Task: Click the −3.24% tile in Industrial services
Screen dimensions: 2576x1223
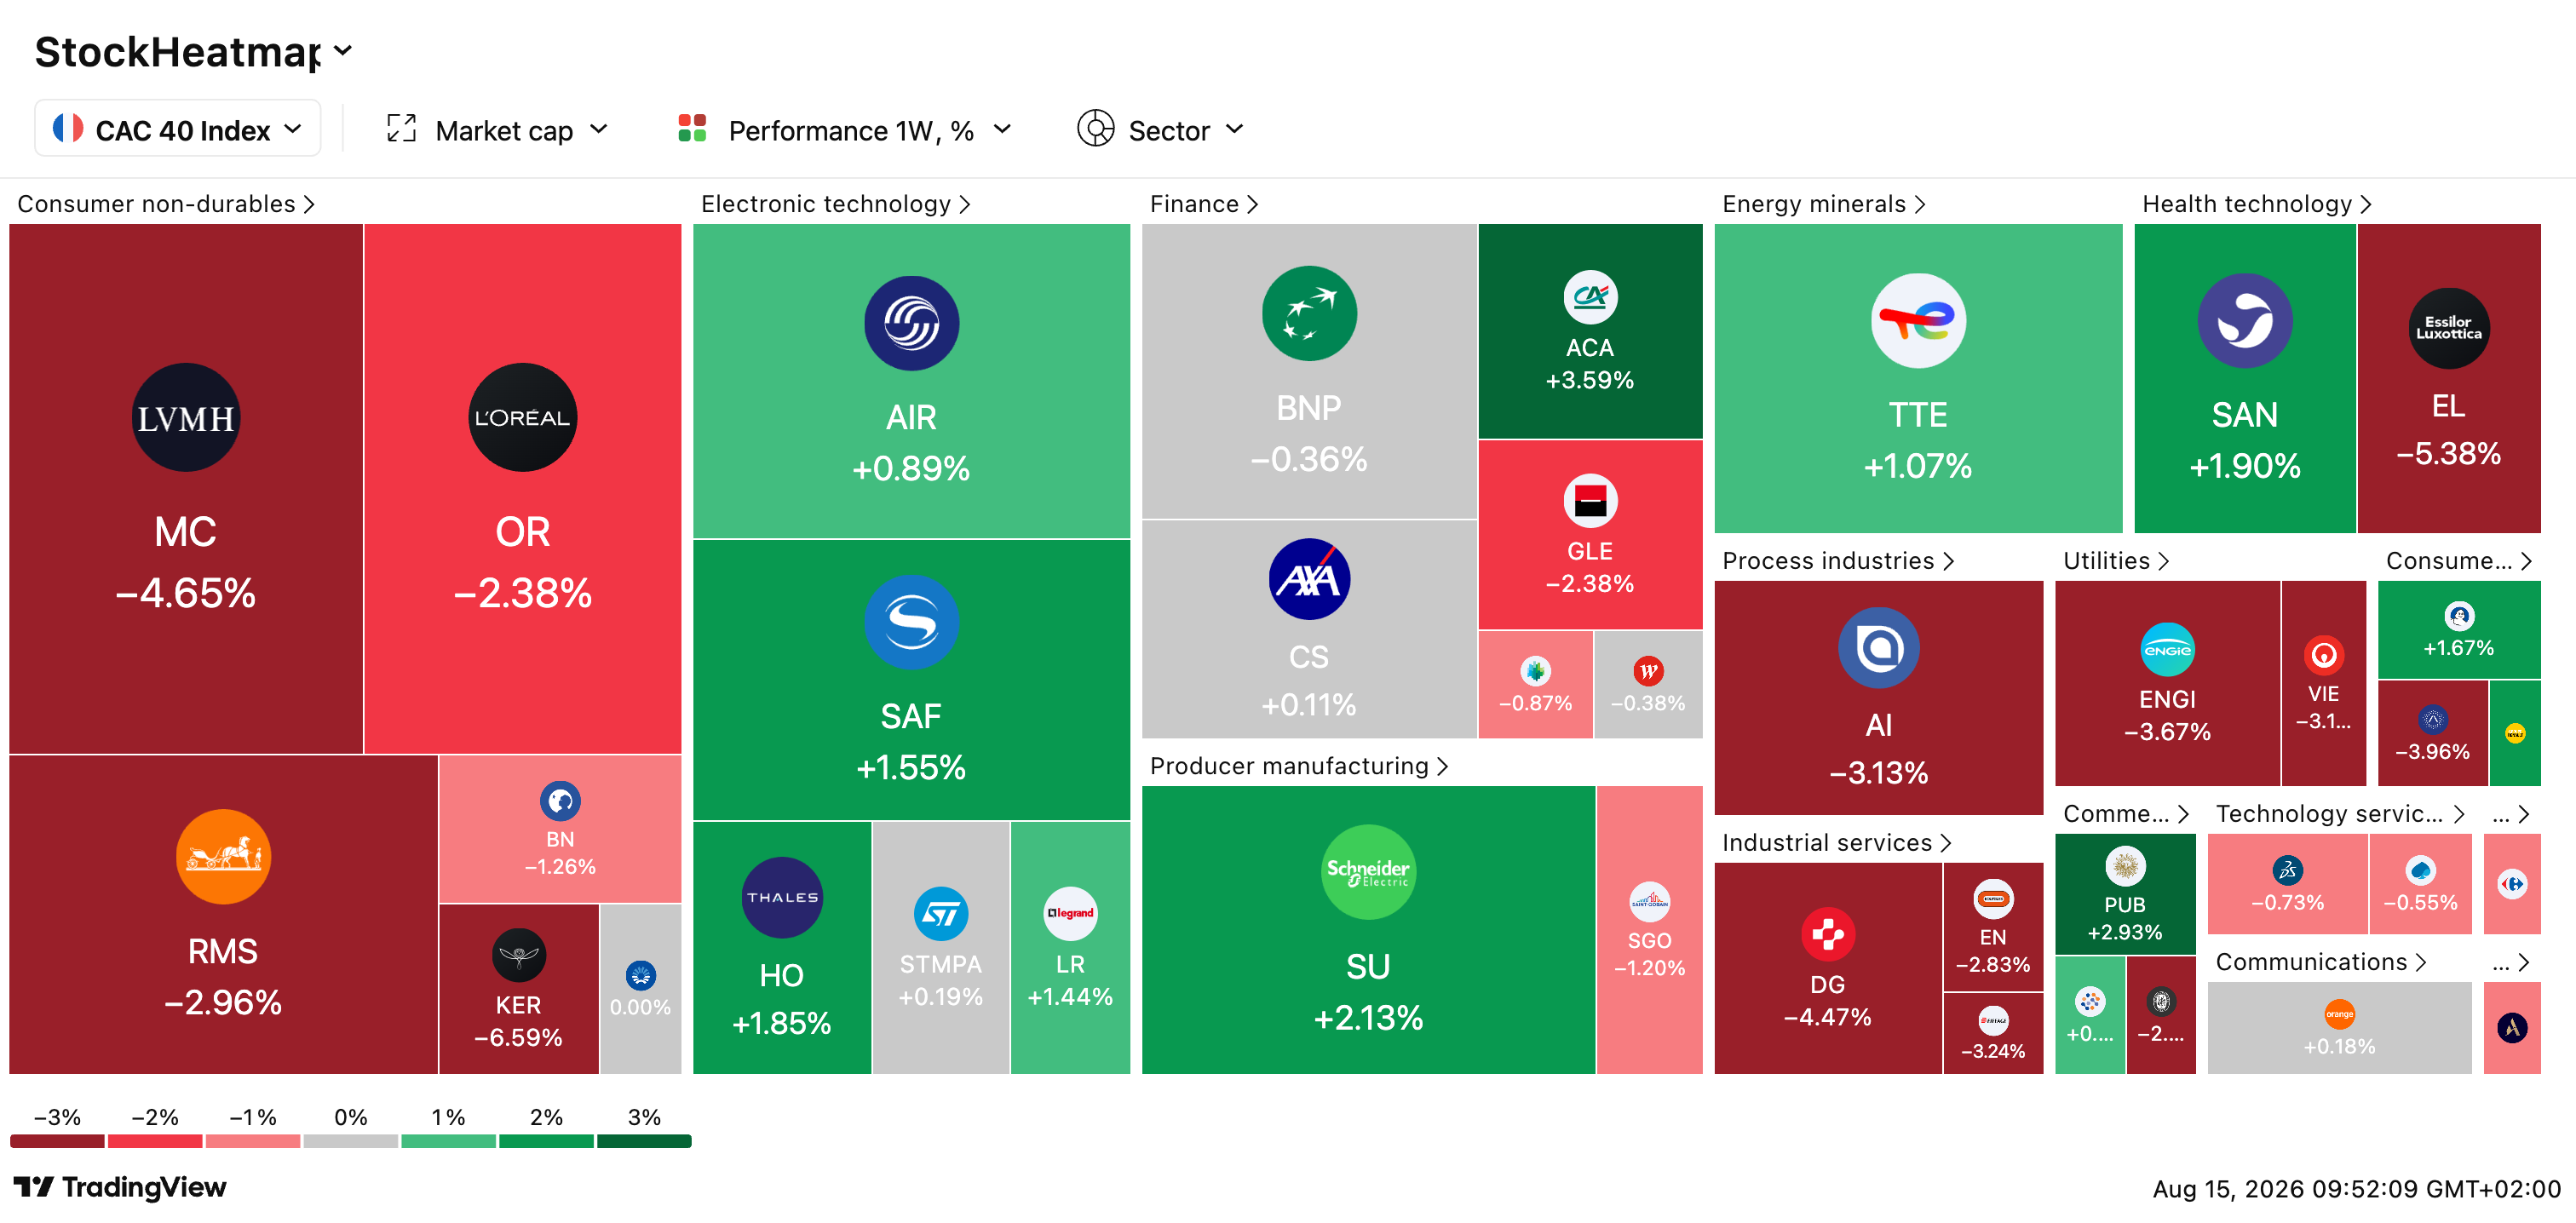Action: [x=1993, y=1034]
